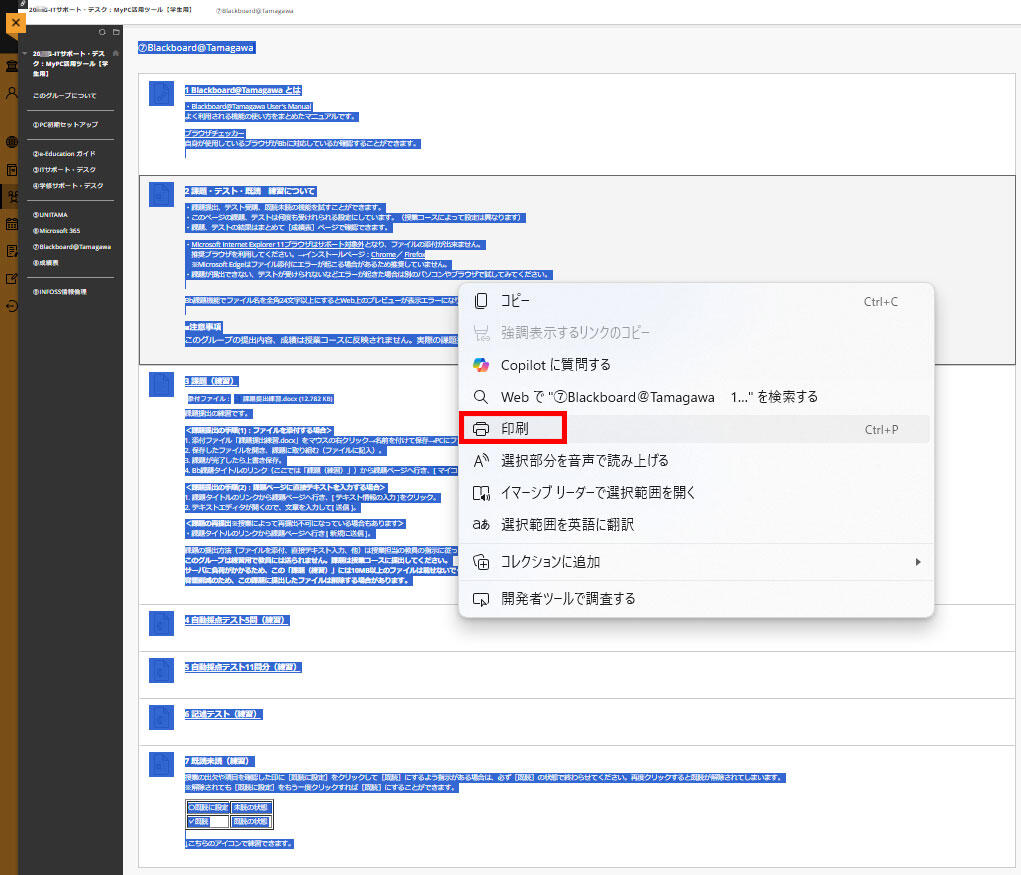Close the course panel with orange X
Viewport: 1021px width, 875px height.
click(x=16, y=23)
